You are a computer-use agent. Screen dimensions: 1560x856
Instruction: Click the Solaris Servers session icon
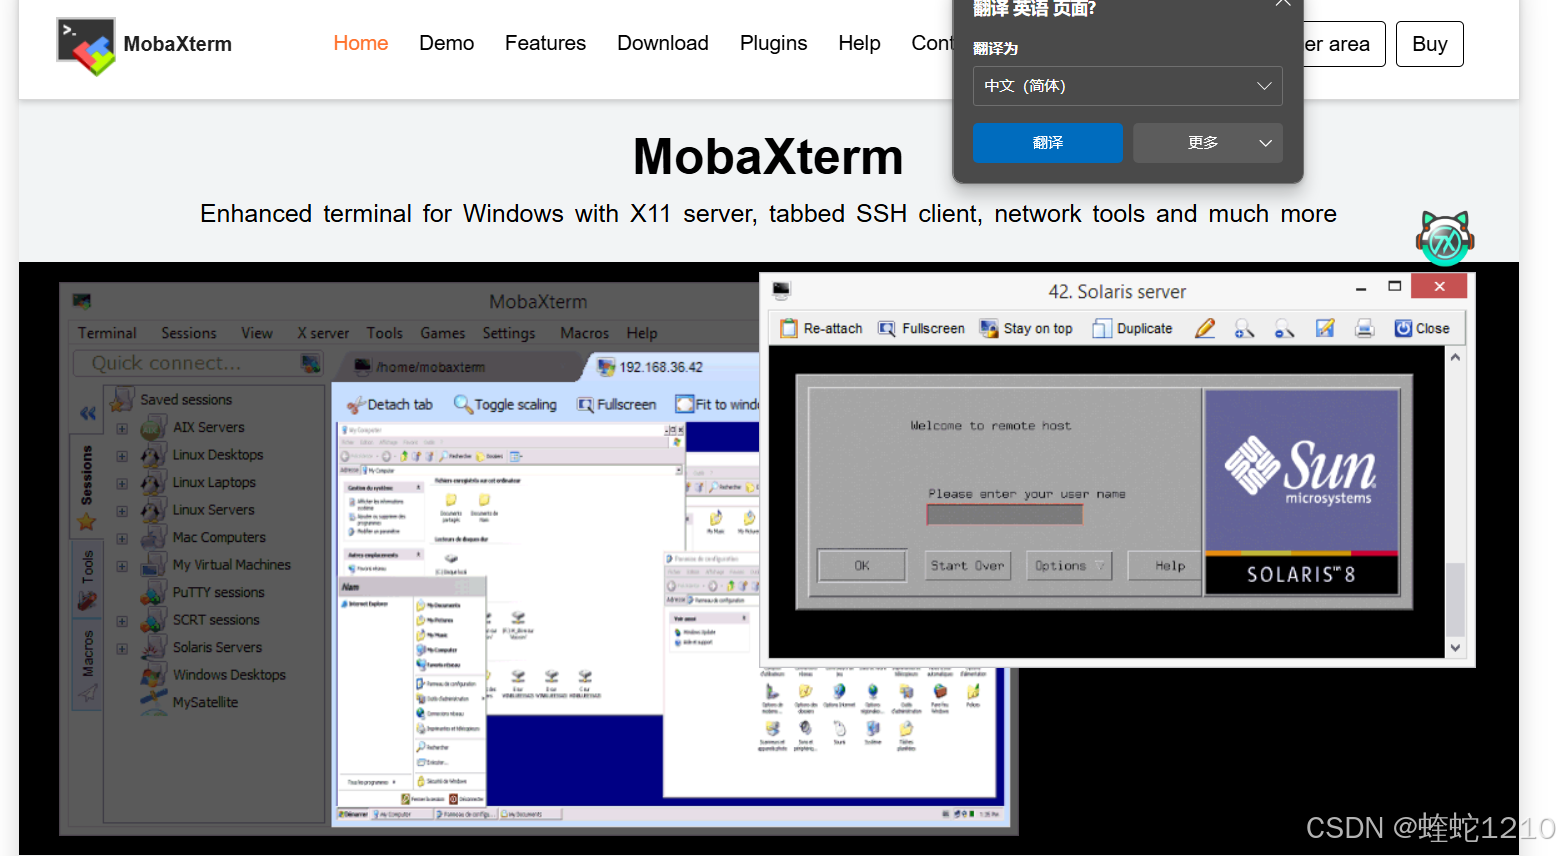click(155, 647)
